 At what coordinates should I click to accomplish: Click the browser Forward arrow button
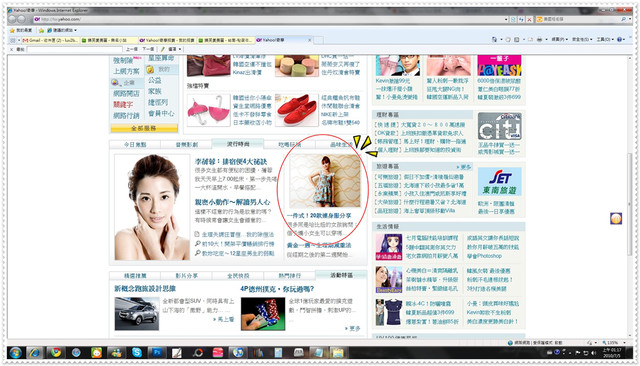22,19
